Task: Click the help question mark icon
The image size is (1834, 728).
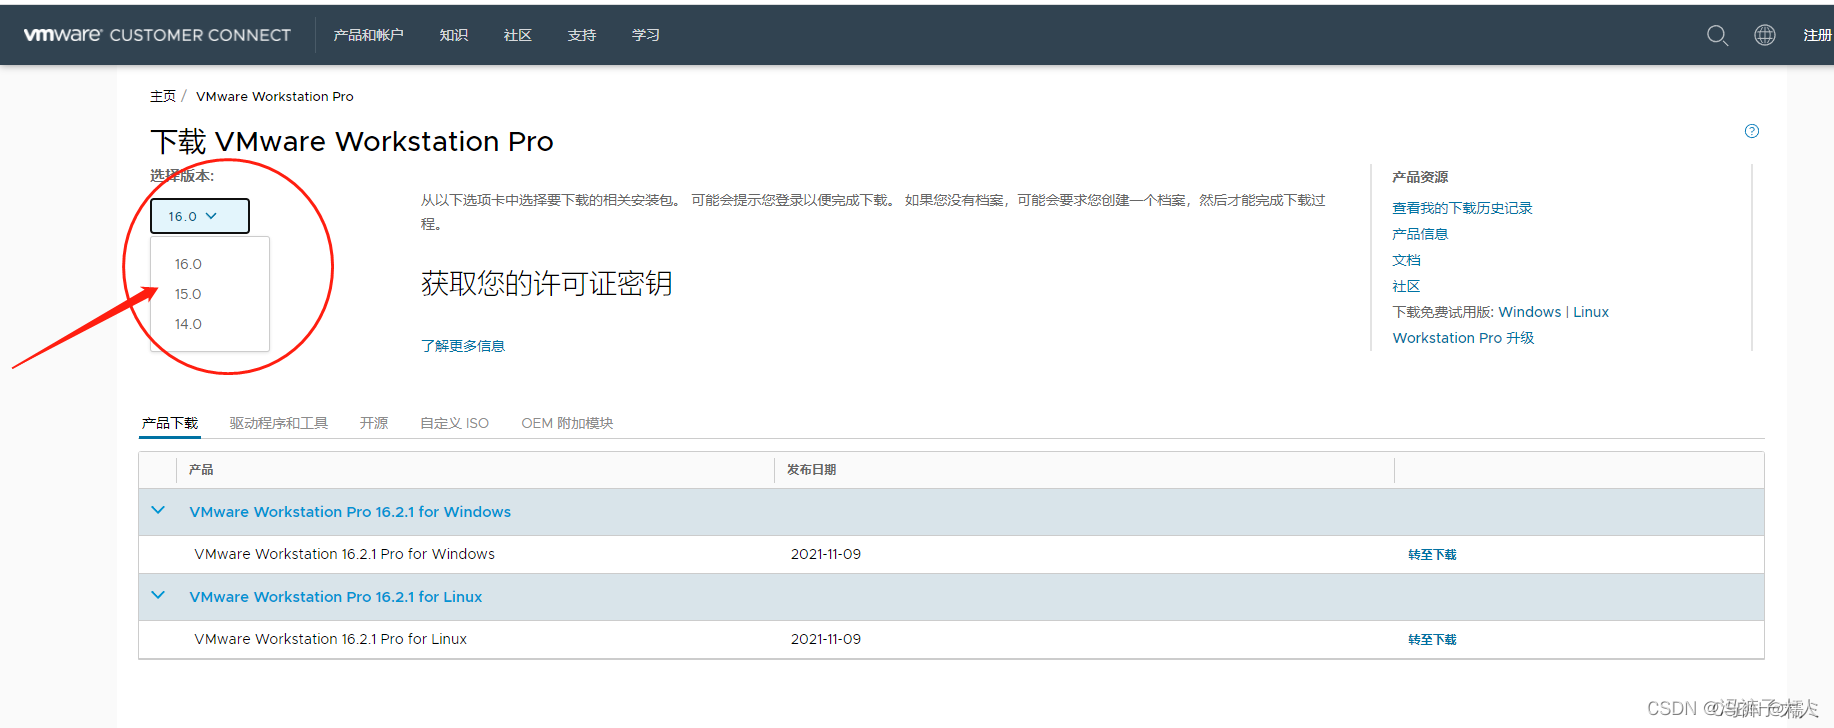Action: tap(1752, 131)
